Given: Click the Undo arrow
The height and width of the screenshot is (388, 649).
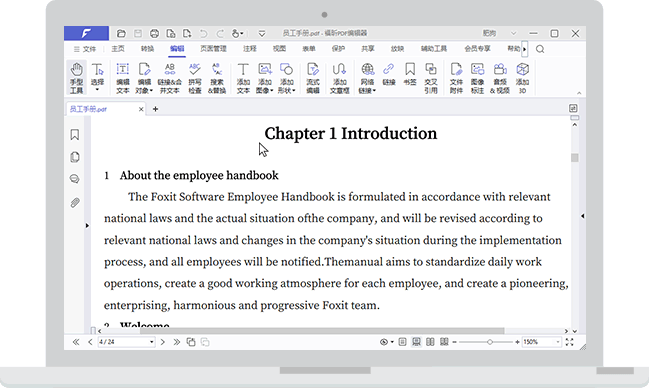Looking at the screenshot, I should [203, 34].
